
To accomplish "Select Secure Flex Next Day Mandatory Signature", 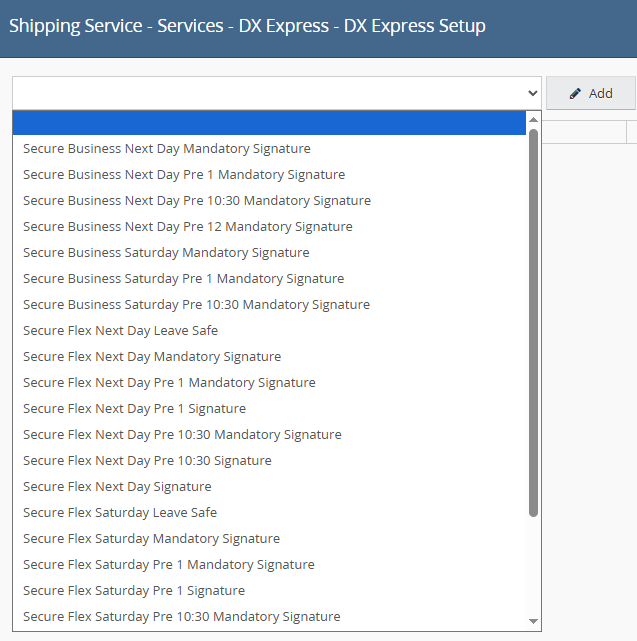I will click(152, 357).
